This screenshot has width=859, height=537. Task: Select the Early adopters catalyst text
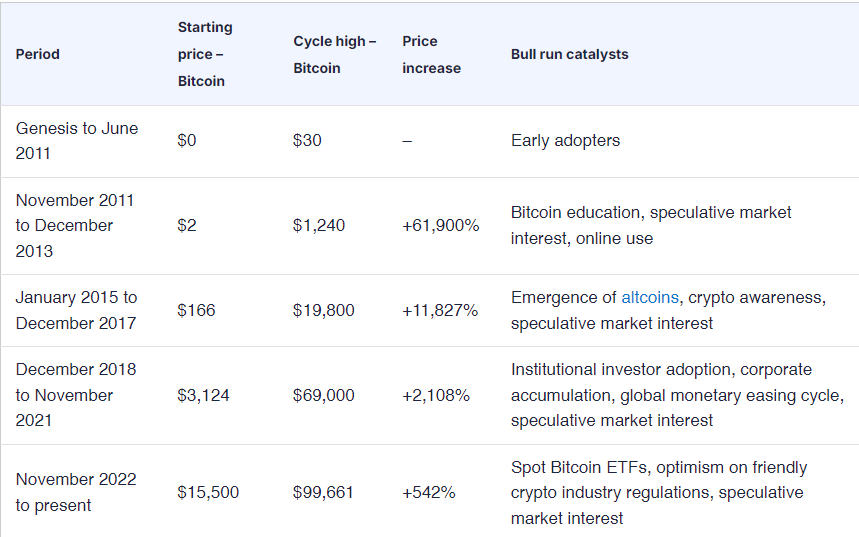[565, 141]
